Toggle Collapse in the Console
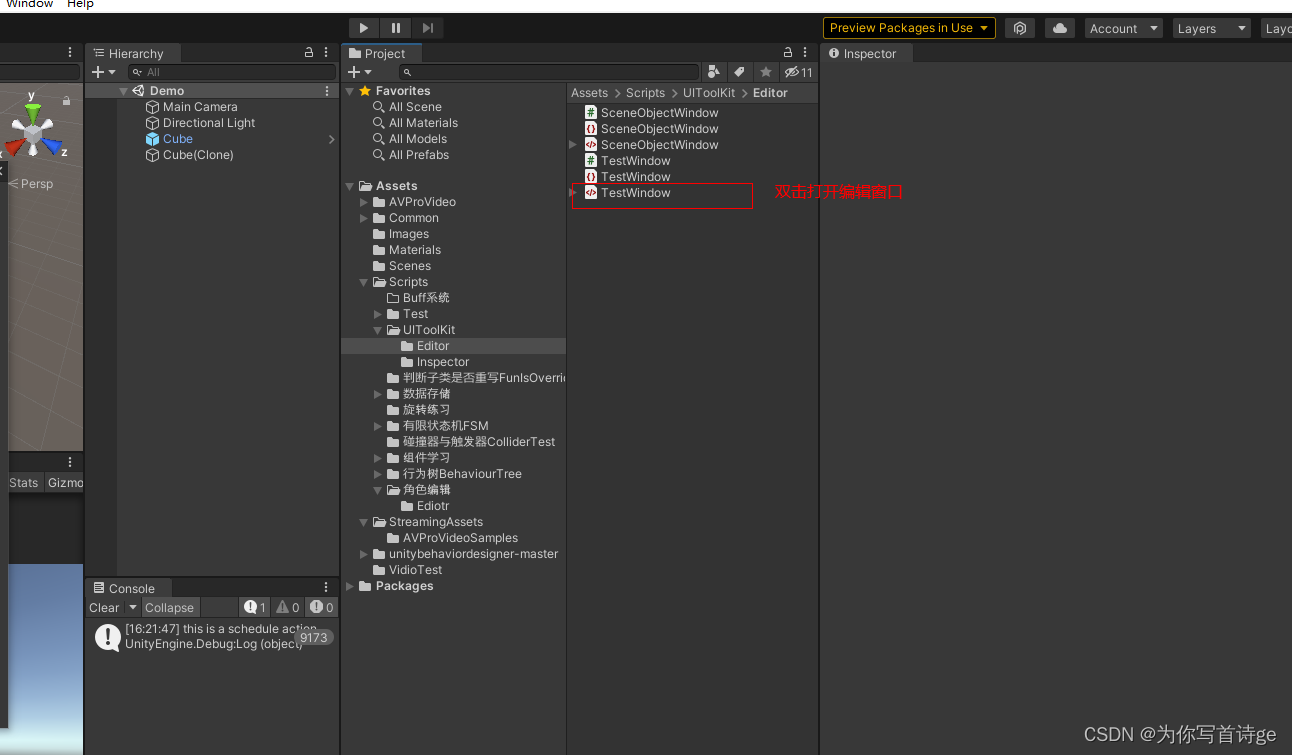Screen dimensions: 1292x755 click(169, 607)
